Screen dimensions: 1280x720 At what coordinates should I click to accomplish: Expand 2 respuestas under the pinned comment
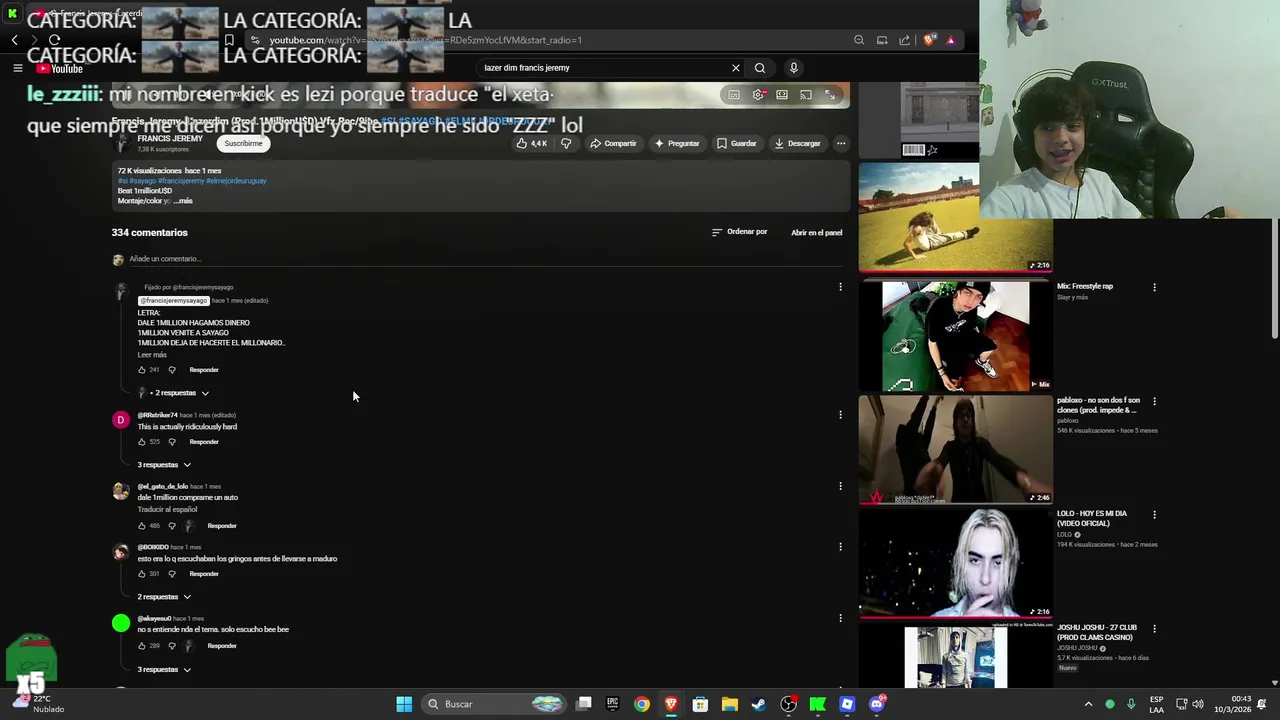click(179, 393)
